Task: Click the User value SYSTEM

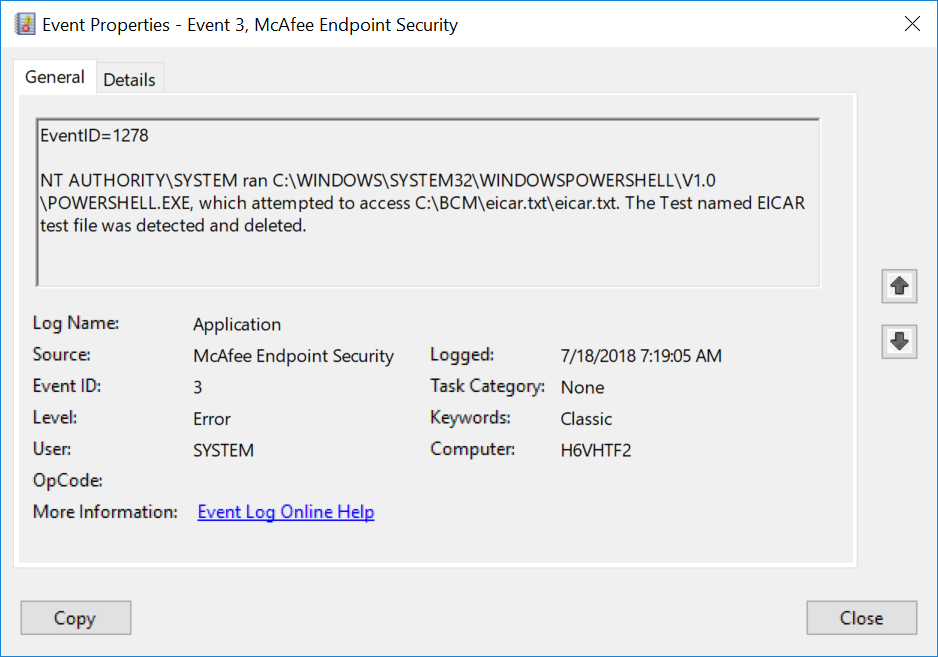Action: pos(223,450)
